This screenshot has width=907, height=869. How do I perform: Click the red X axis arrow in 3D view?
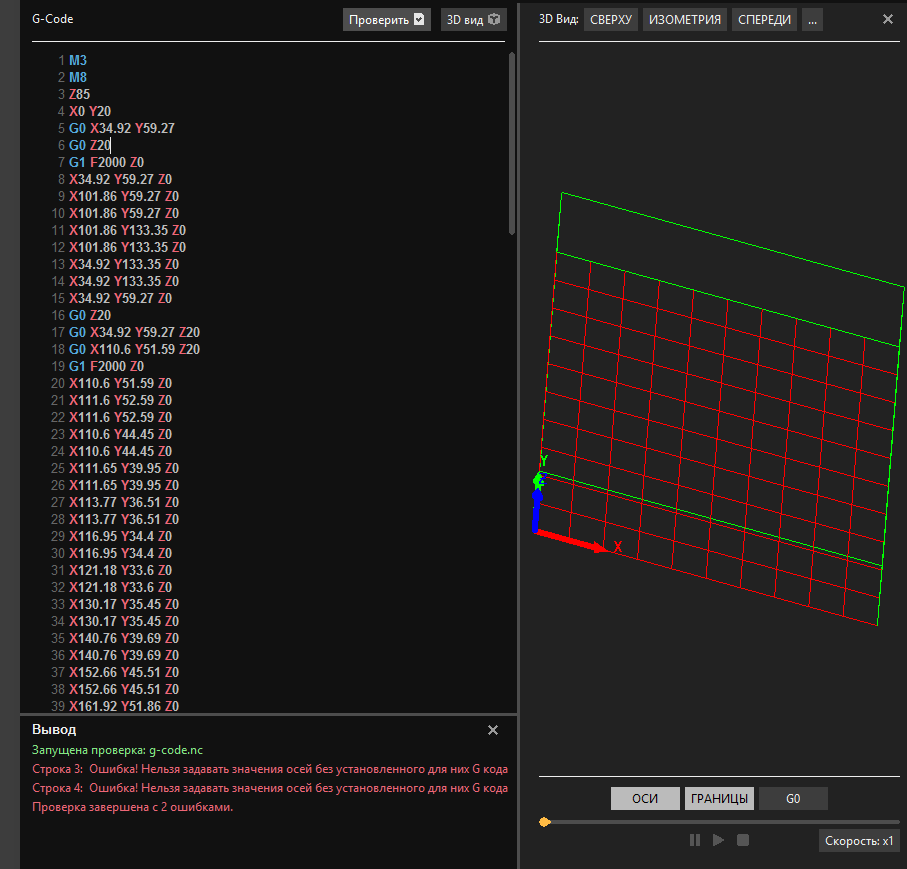[x=572, y=540]
